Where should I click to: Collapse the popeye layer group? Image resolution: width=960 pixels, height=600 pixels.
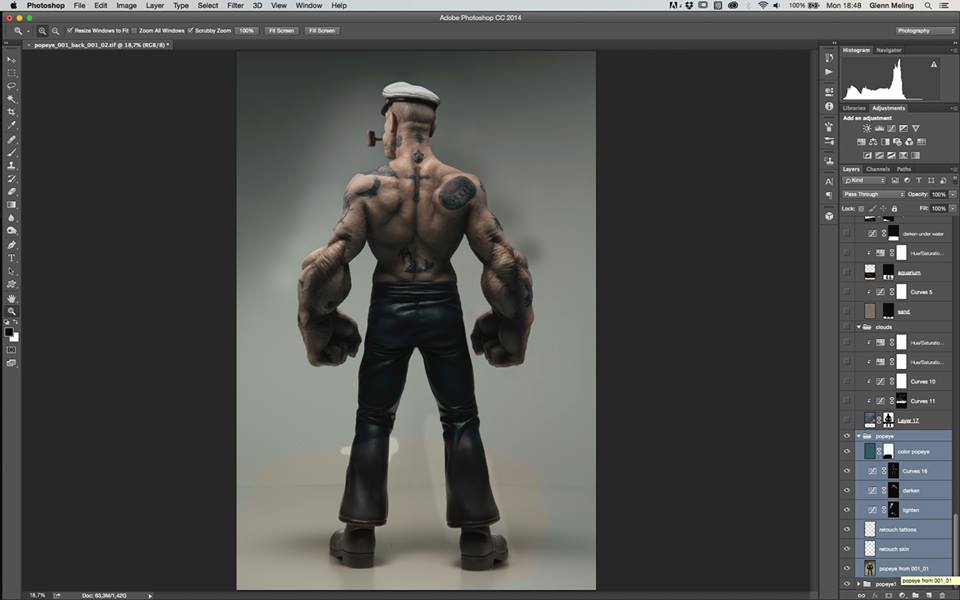(x=858, y=437)
